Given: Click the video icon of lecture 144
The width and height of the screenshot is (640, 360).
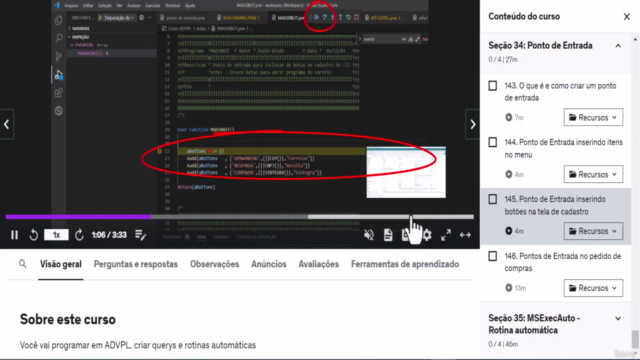Looking at the screenshot, I should [509, 174].
